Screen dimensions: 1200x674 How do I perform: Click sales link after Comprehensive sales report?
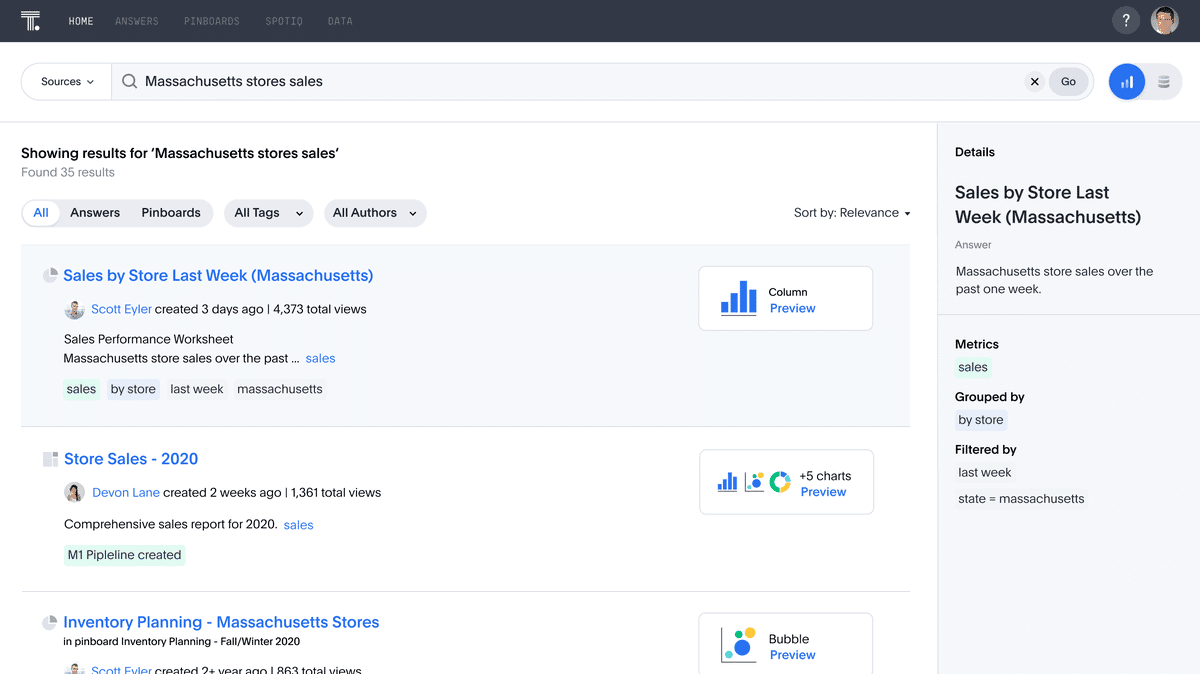pyautogui.click(x=298, y=525)
